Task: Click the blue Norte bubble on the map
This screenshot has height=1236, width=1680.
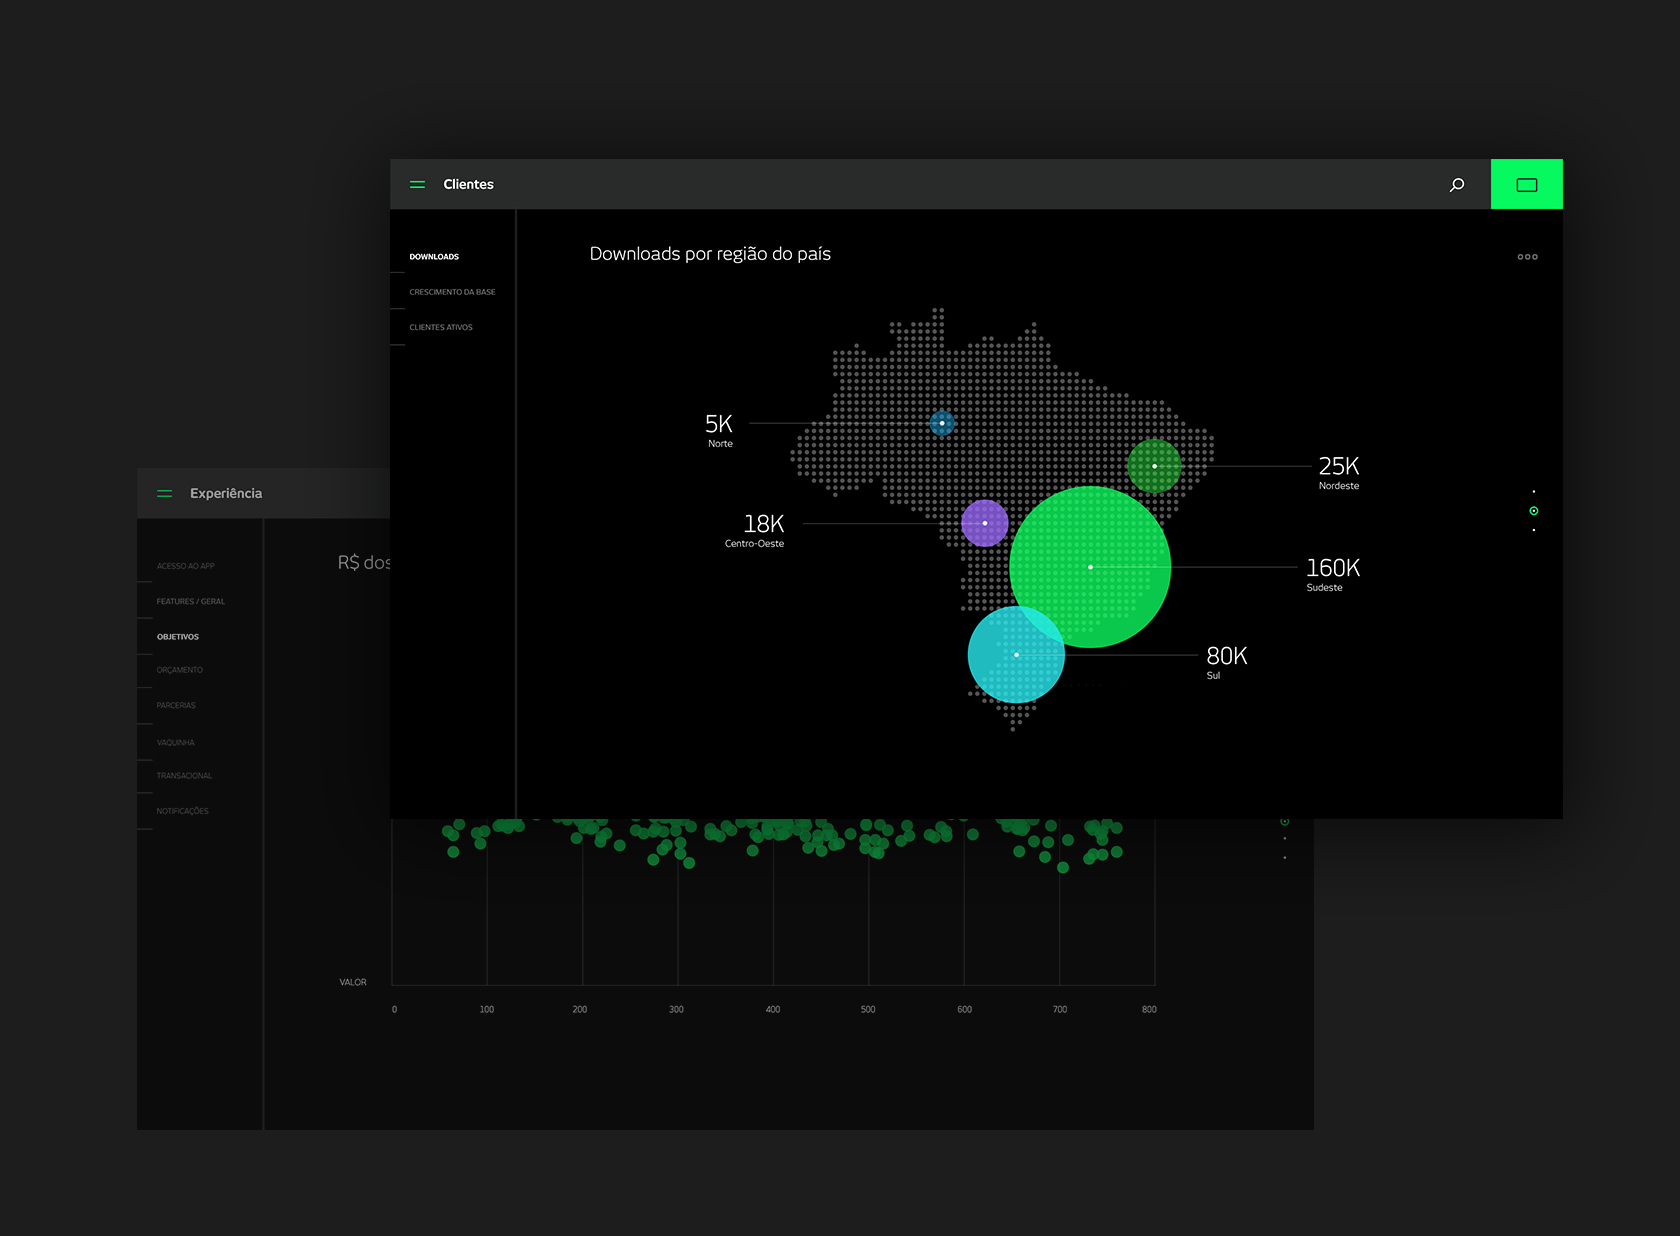Action: [x=942, y=423]
